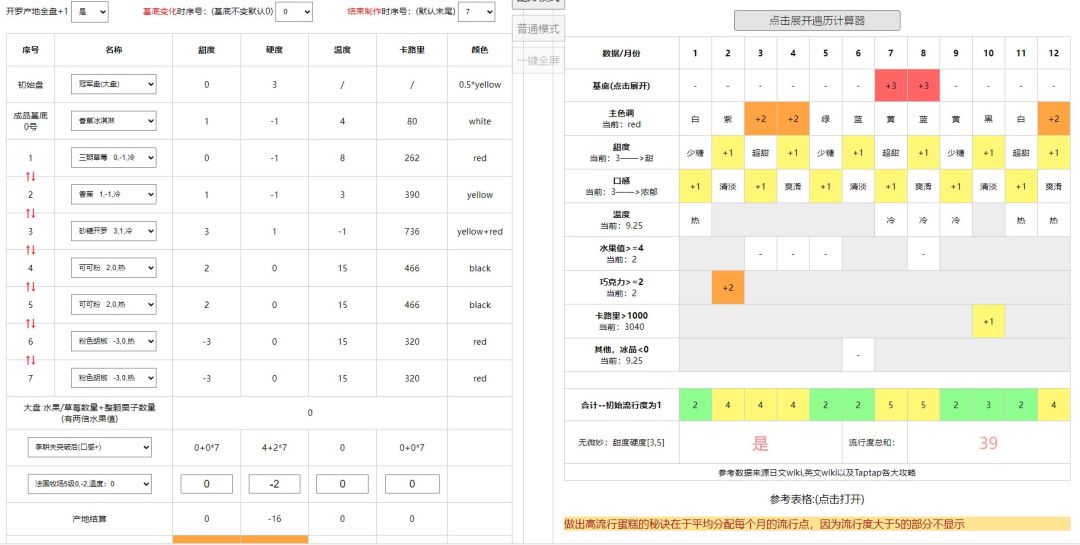The image size is (1080, 545).
Task: Click month 12 column header
Action: (x=1054, y=53)
